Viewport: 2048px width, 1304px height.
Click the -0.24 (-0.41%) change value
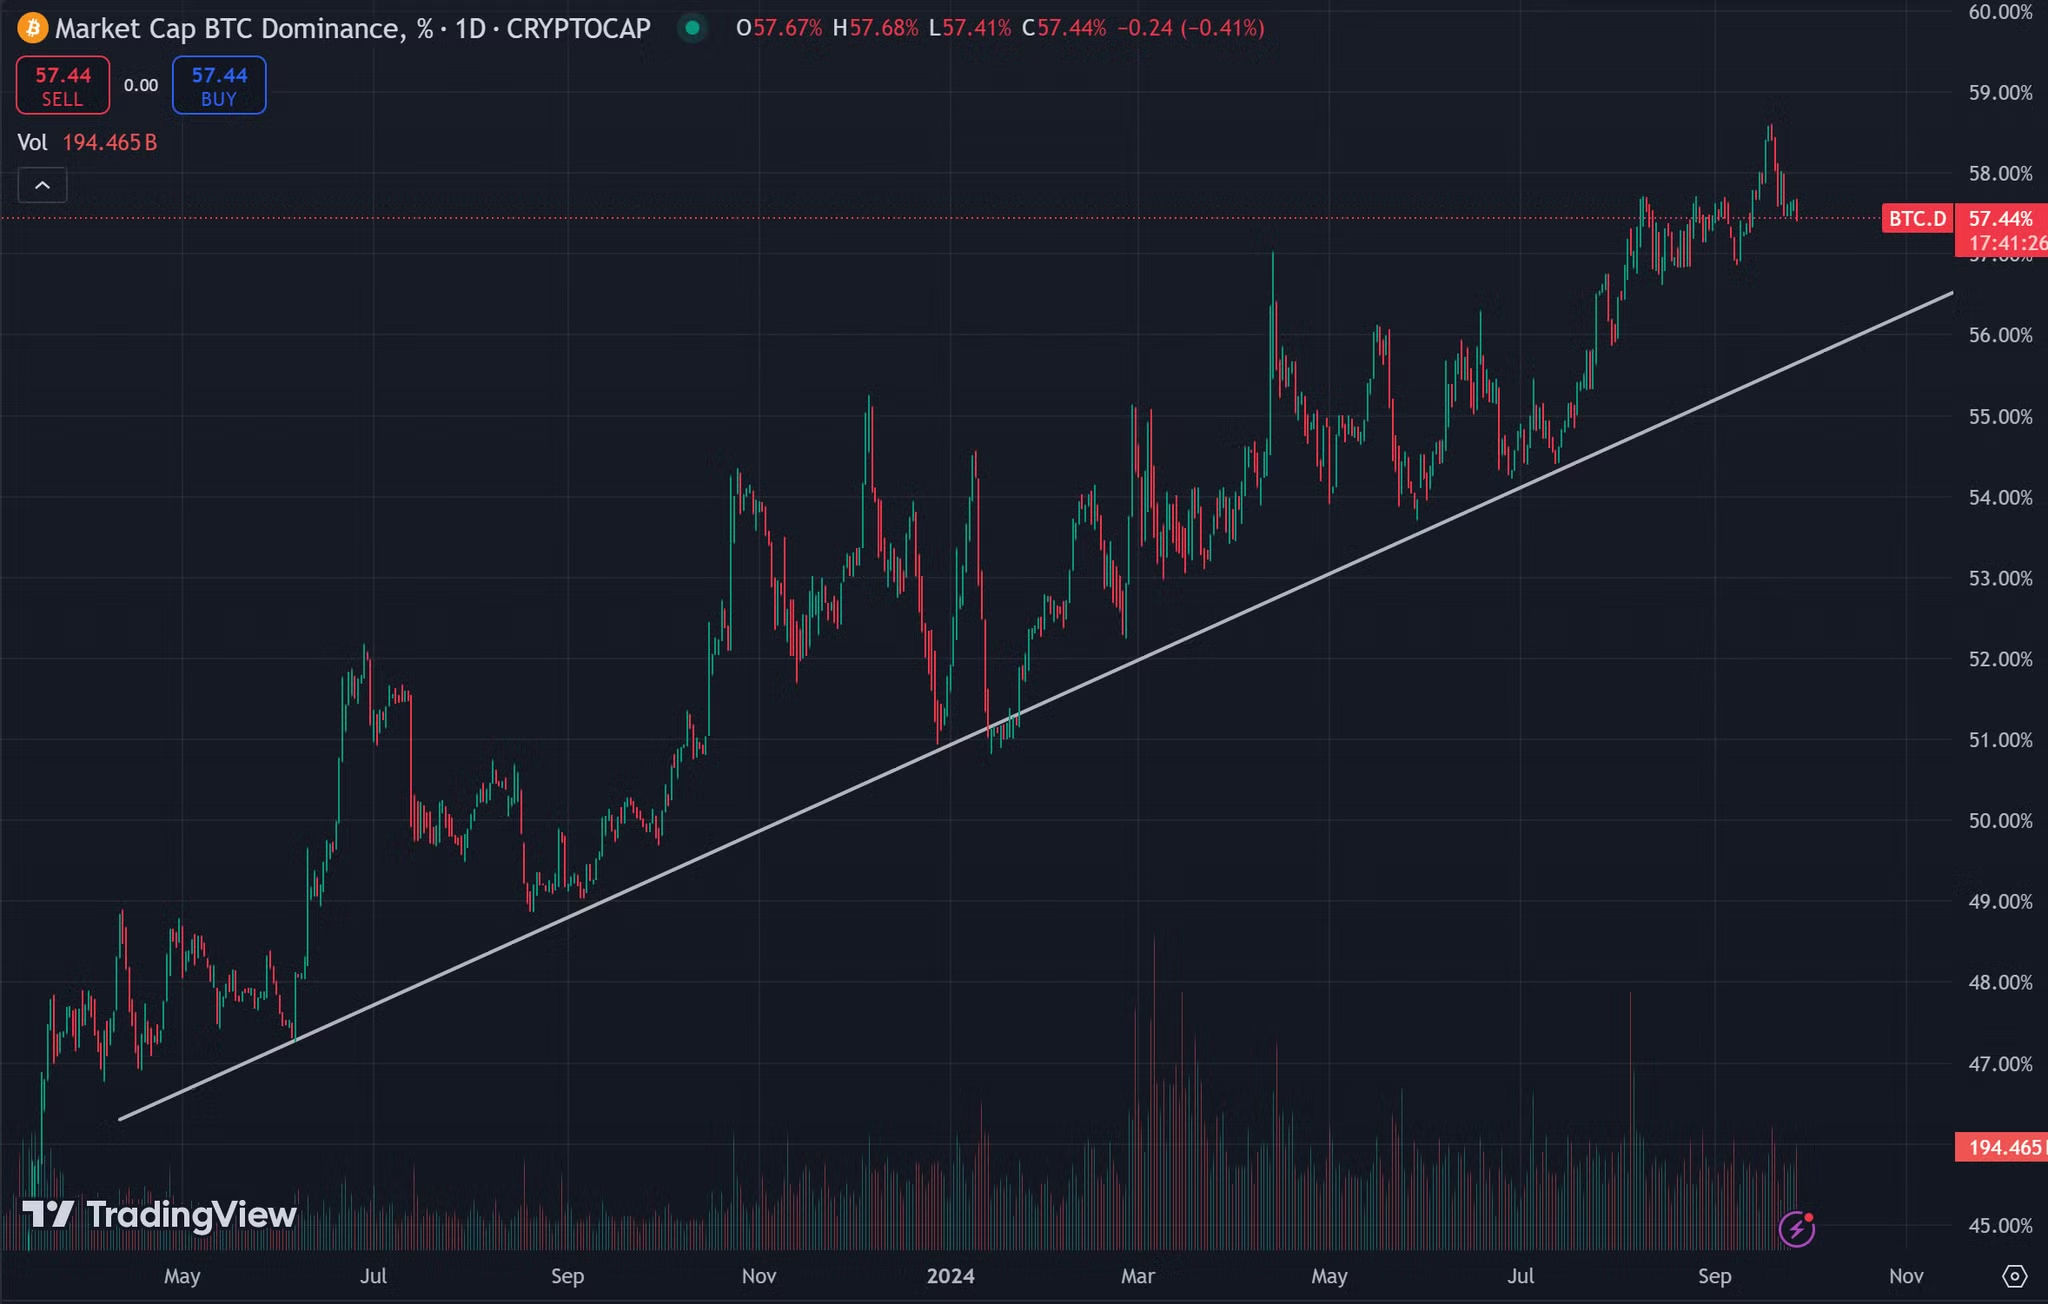coord(1190,28)
